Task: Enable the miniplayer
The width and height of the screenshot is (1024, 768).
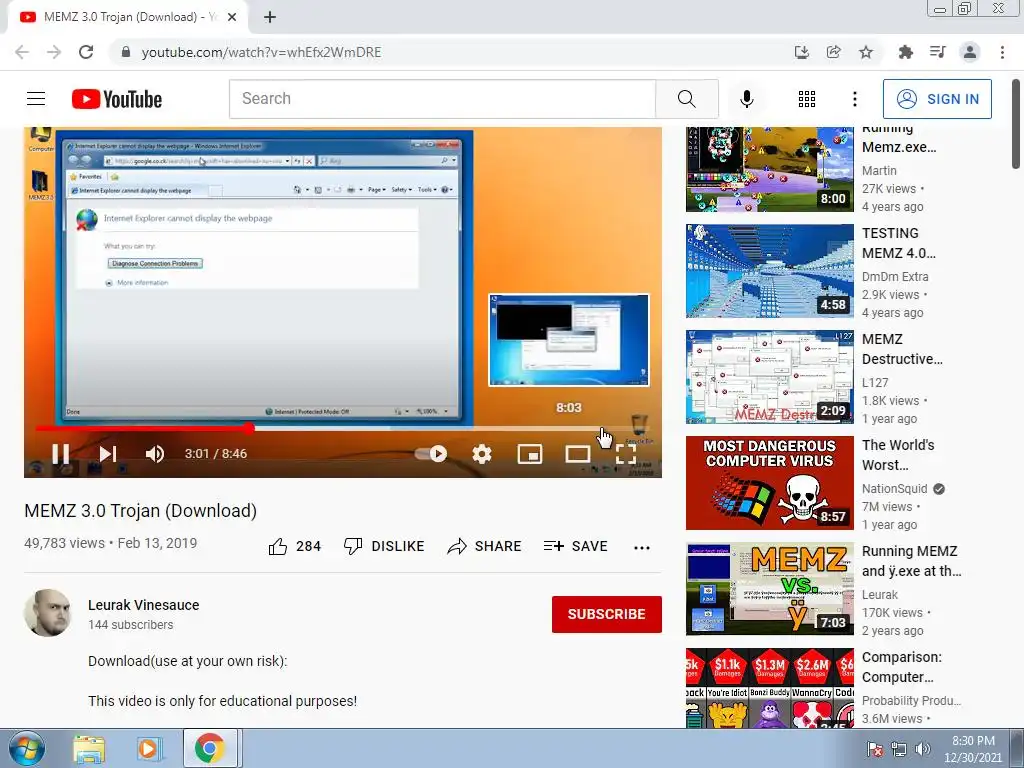Action: [x=530, y=453]
